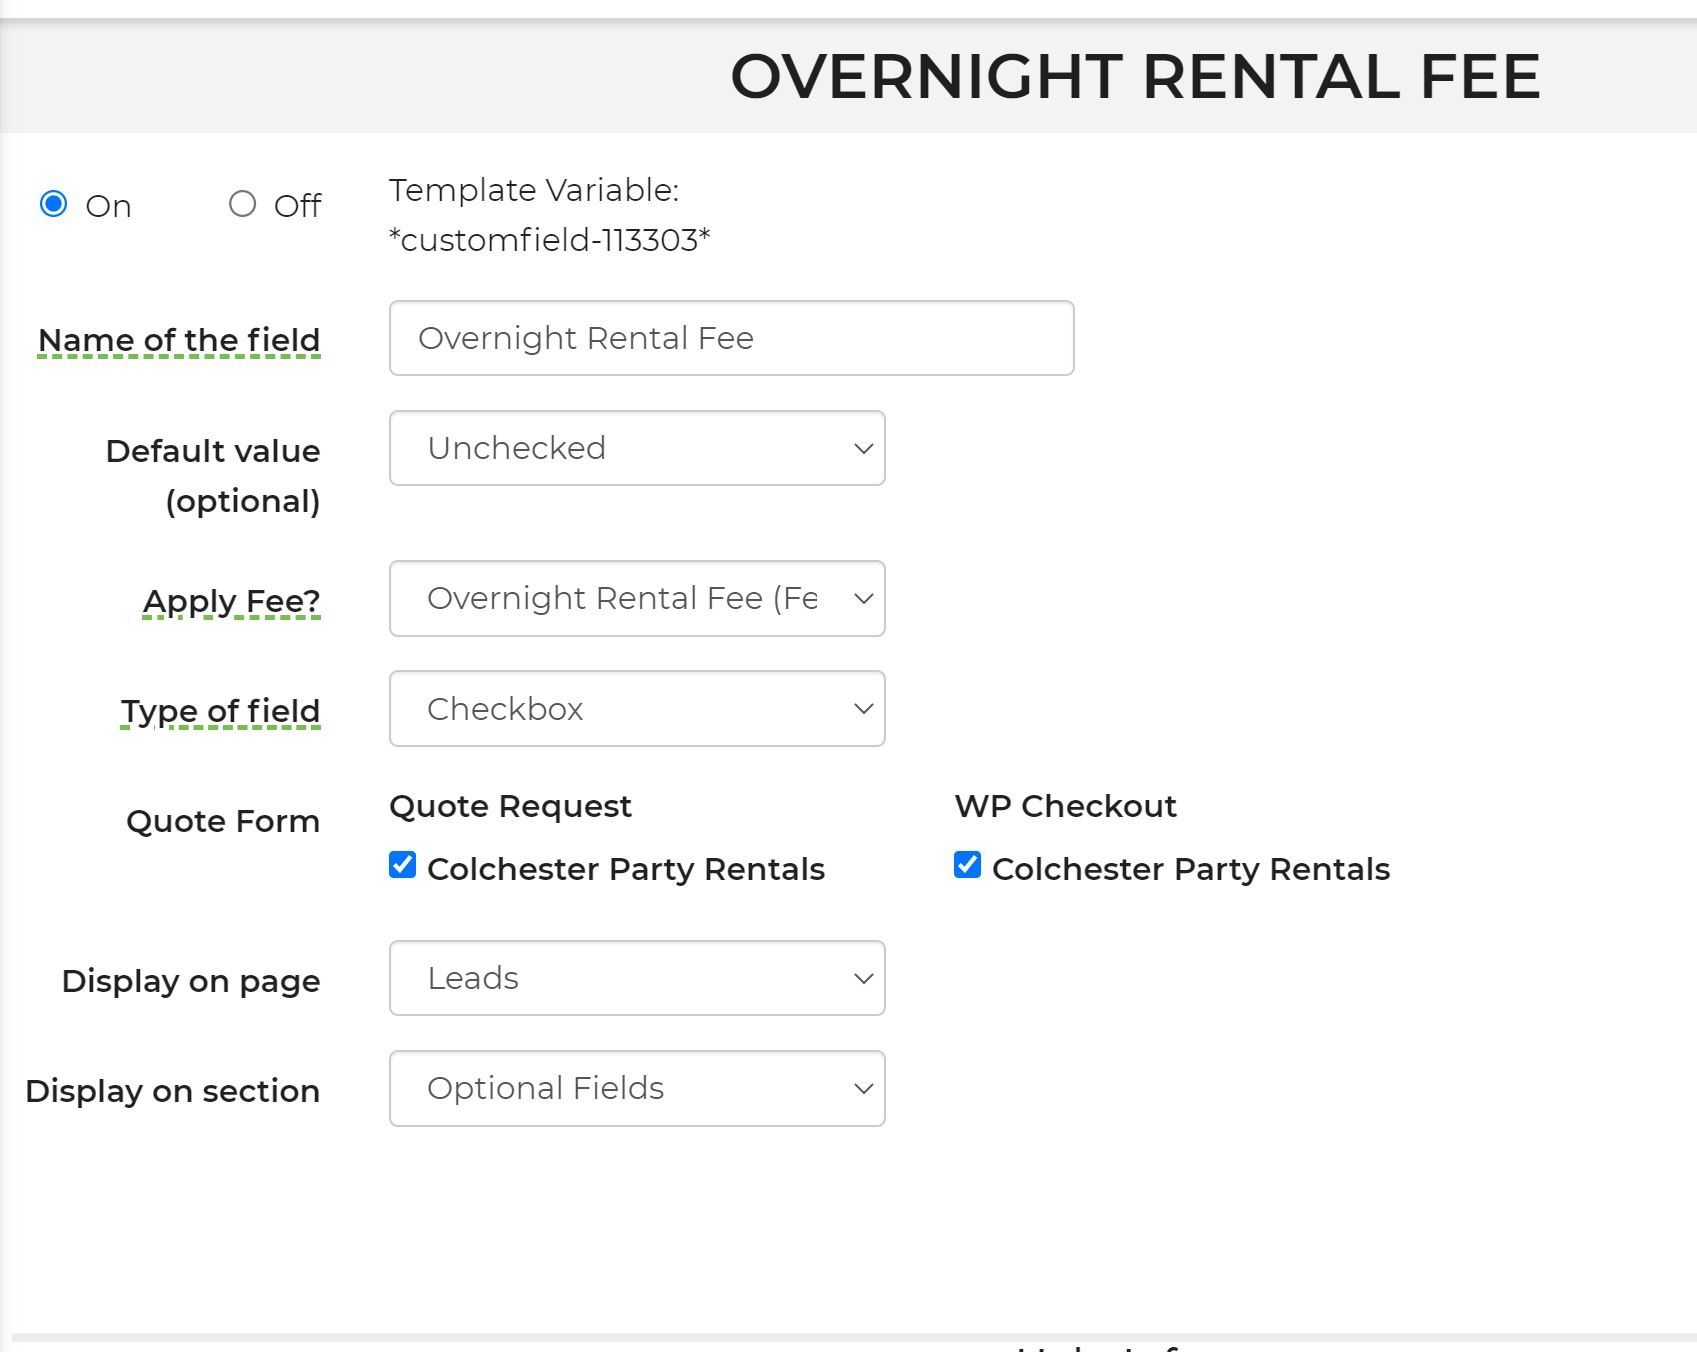Click Colchester Party Rentals label under Quote Request
The width and height of the screenshot is (1697, 1352).
625,869
